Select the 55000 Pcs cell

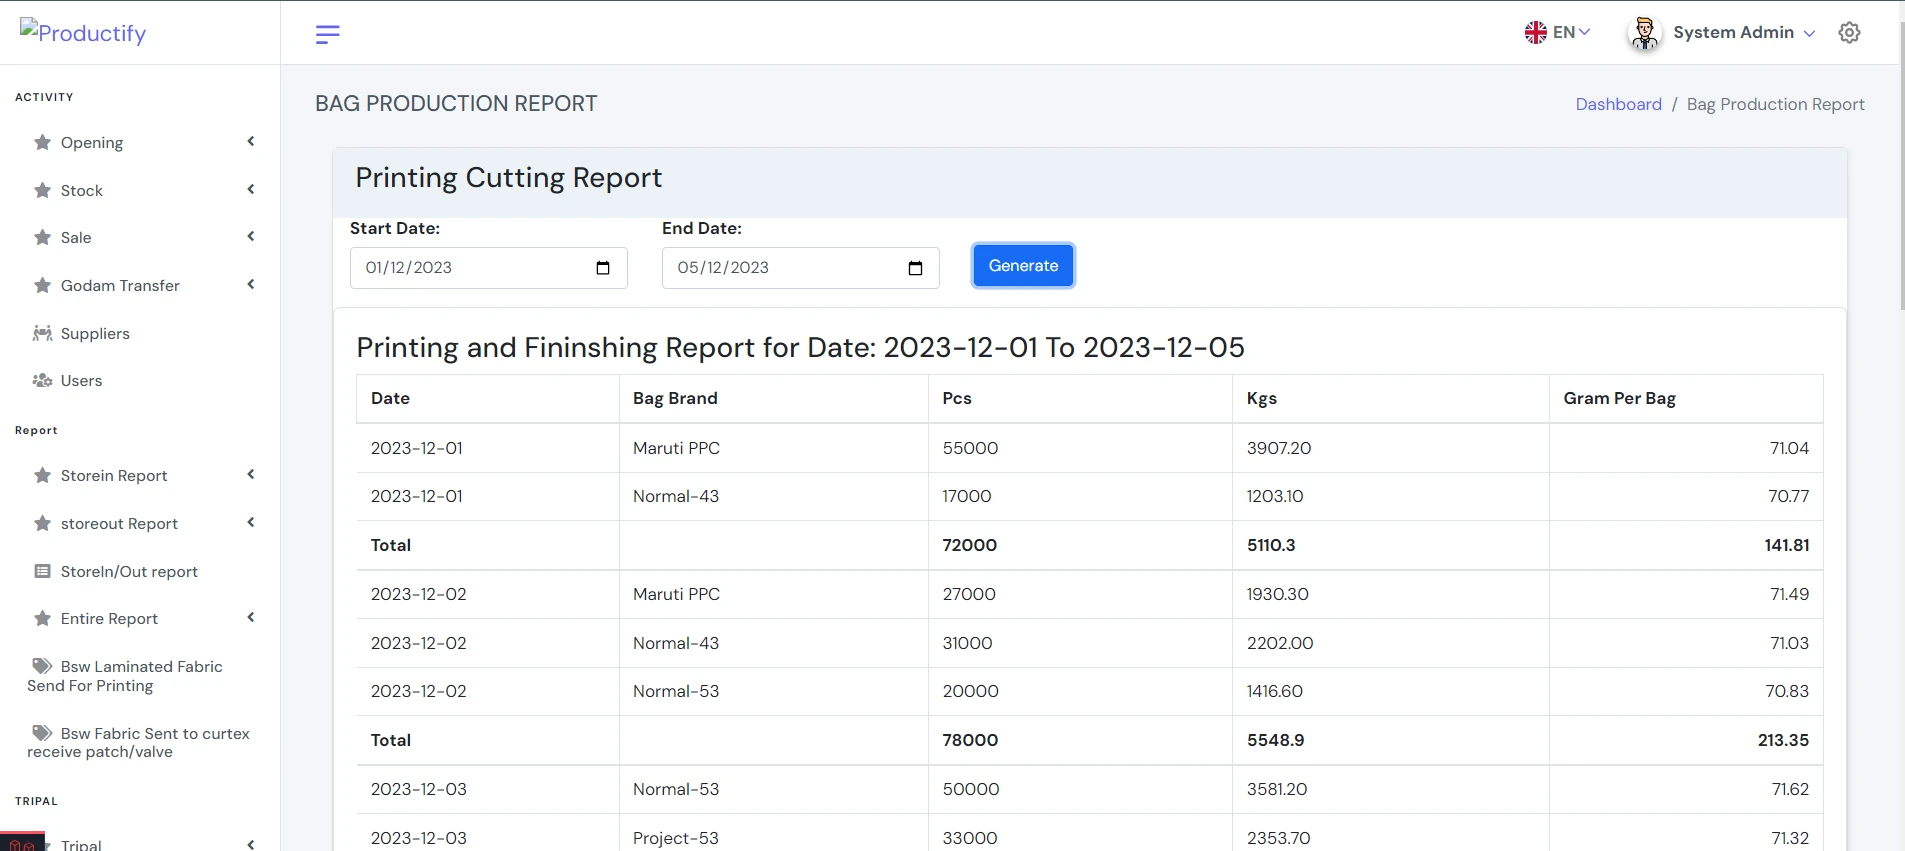(1080, 448)
